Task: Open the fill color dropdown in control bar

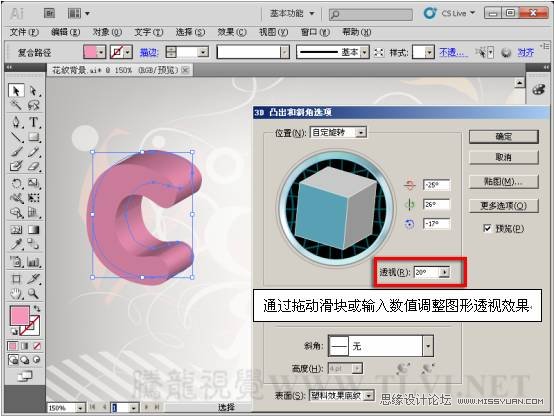Action: [101, 53]
